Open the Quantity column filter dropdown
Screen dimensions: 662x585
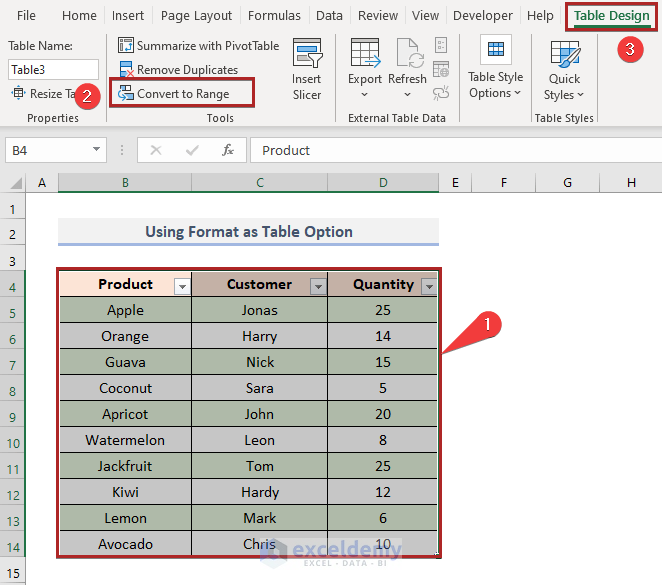[x=428, y=286]
